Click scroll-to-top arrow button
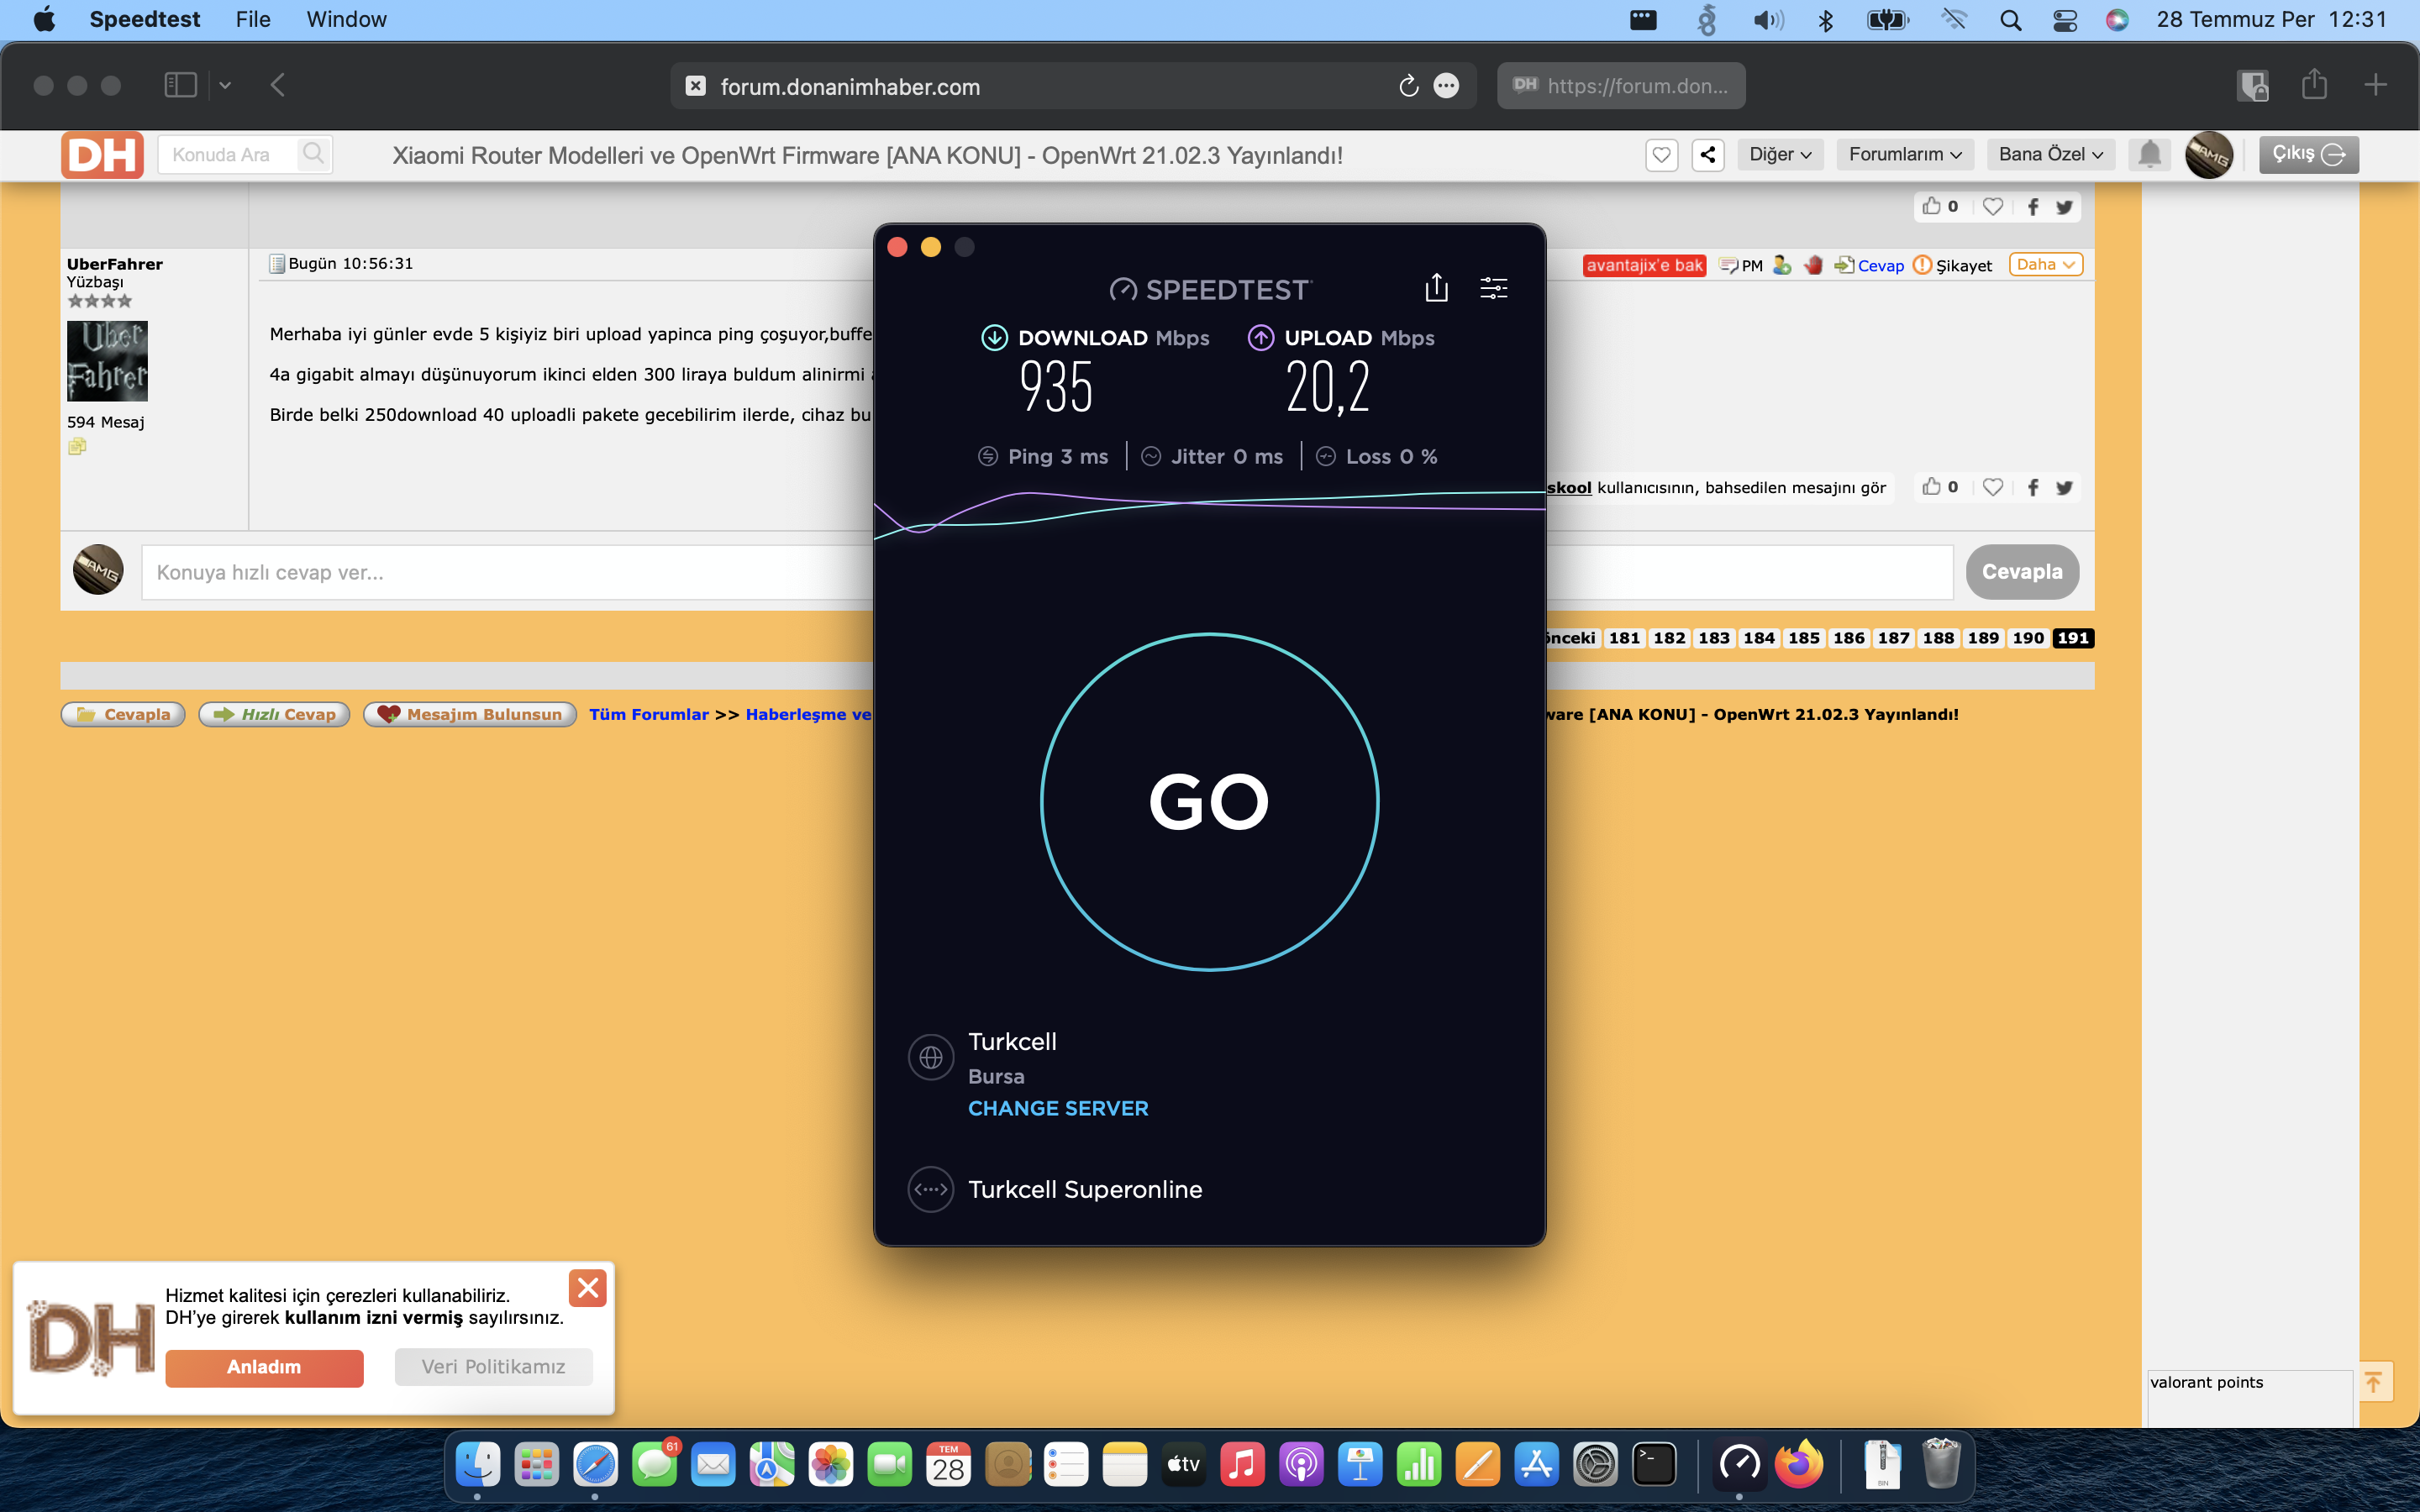2420x1512 pixels. pyautogui.click(x=2374, y=1382)
